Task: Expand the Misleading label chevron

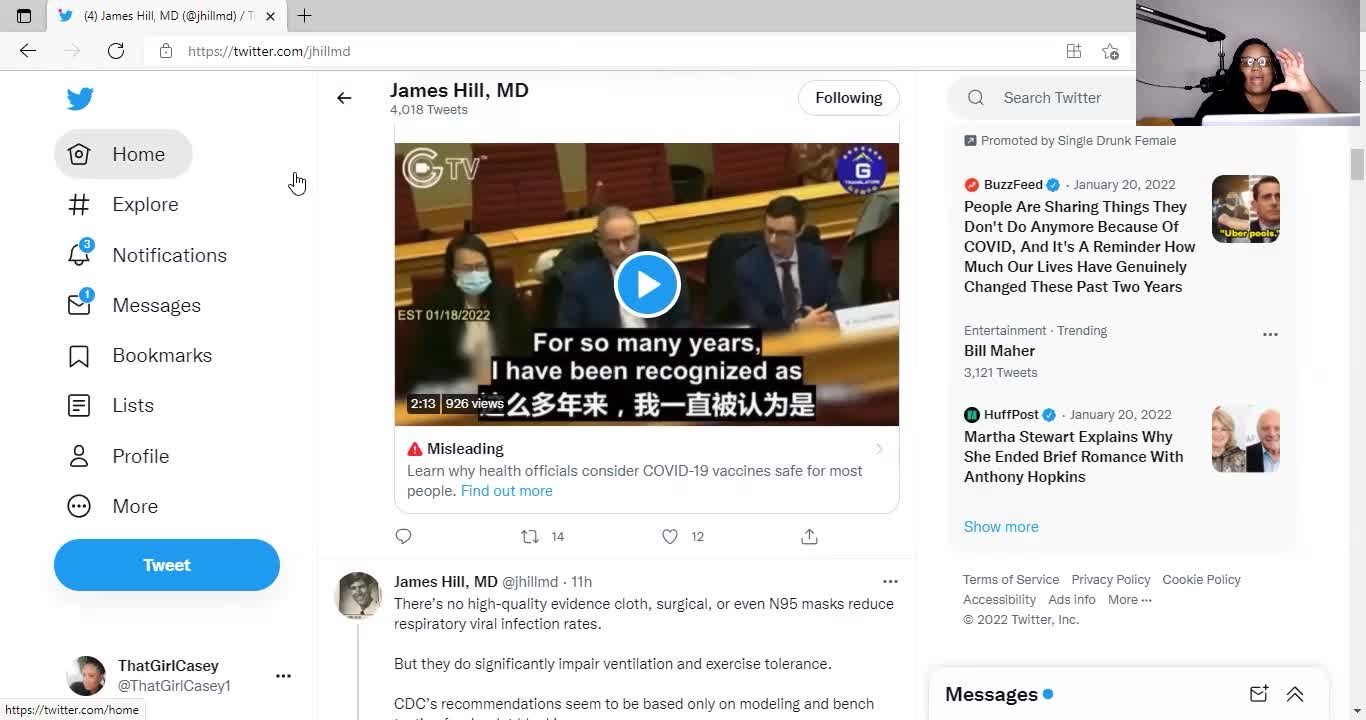Action: [879, 449]
